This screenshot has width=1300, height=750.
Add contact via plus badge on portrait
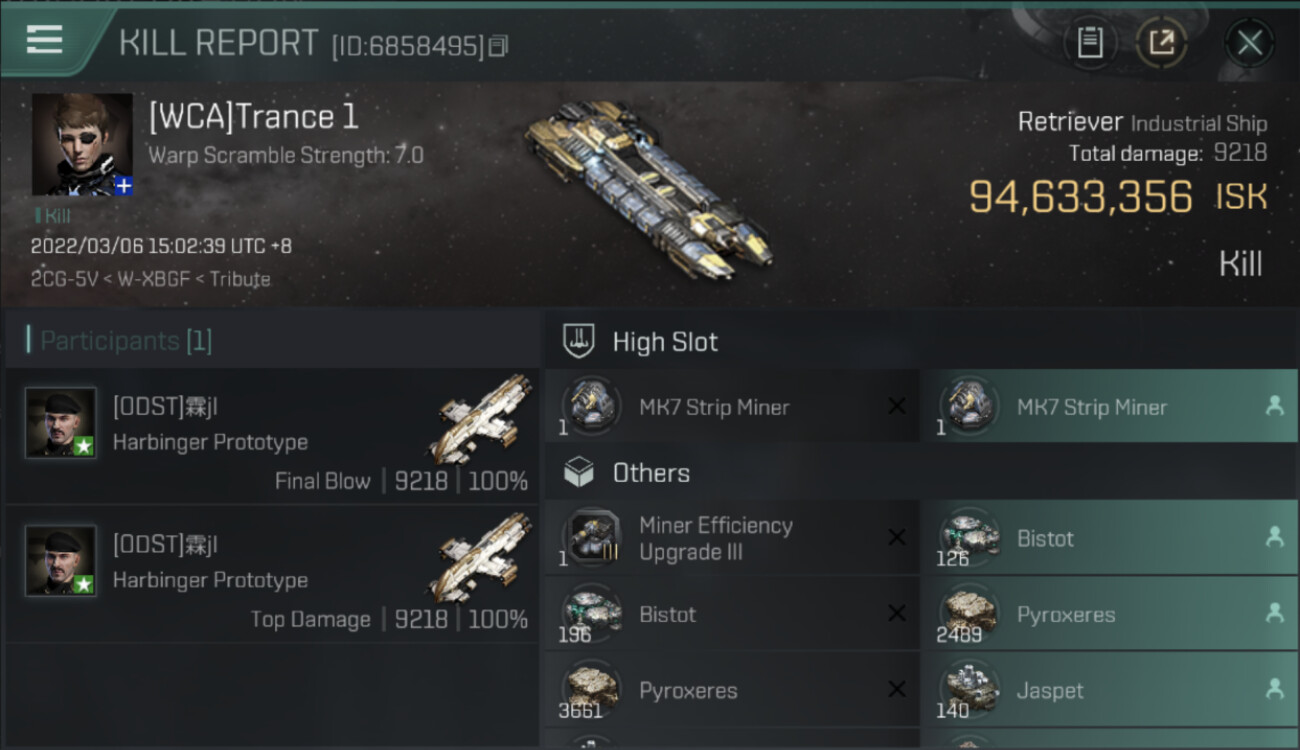[123, 186]
